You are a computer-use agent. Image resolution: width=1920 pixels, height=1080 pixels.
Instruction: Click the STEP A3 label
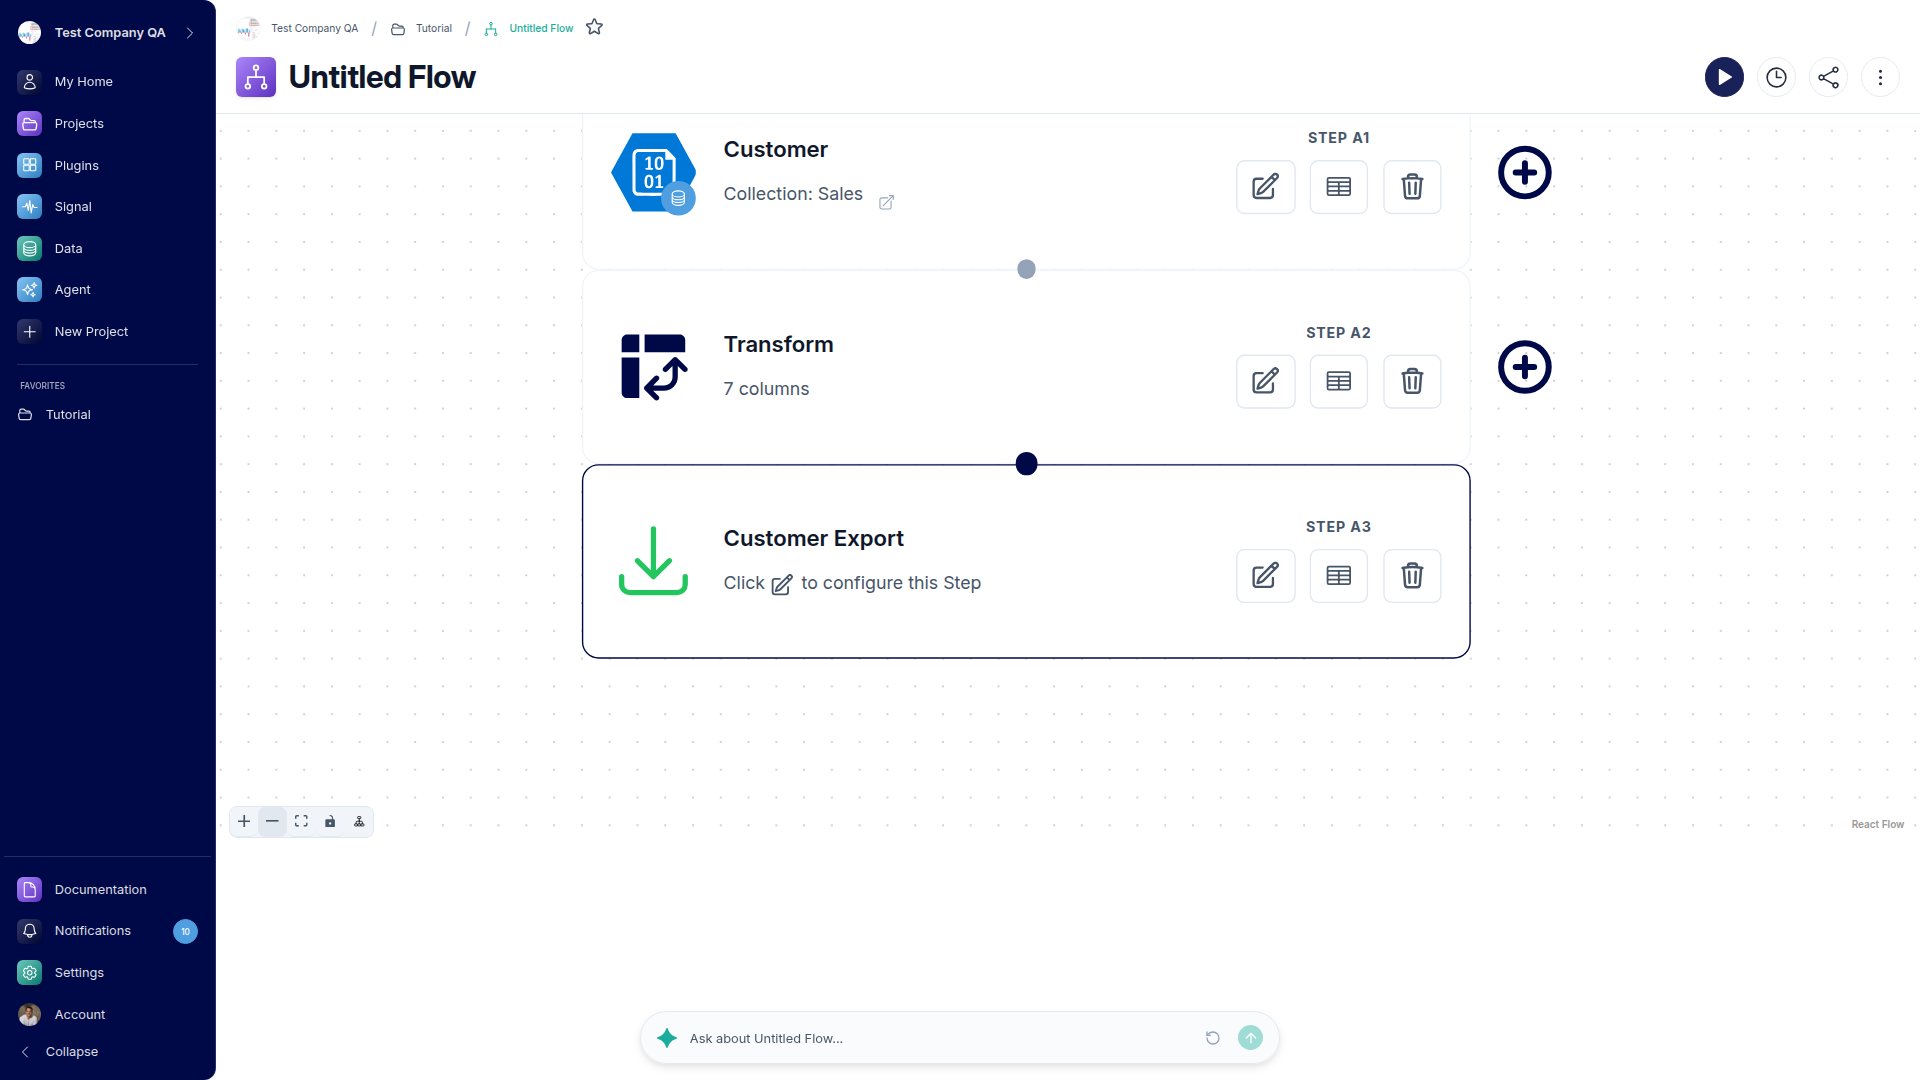click(1338, 527)
